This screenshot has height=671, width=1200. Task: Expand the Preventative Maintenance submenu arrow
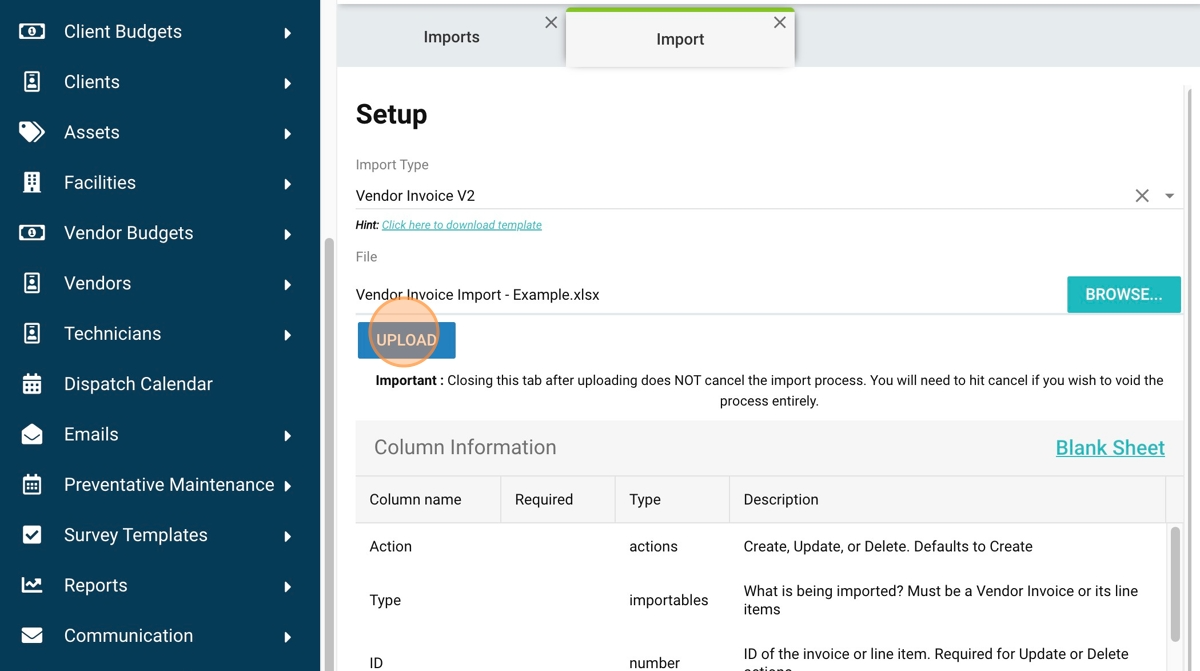pyautogui.click(x=288, y=486)
